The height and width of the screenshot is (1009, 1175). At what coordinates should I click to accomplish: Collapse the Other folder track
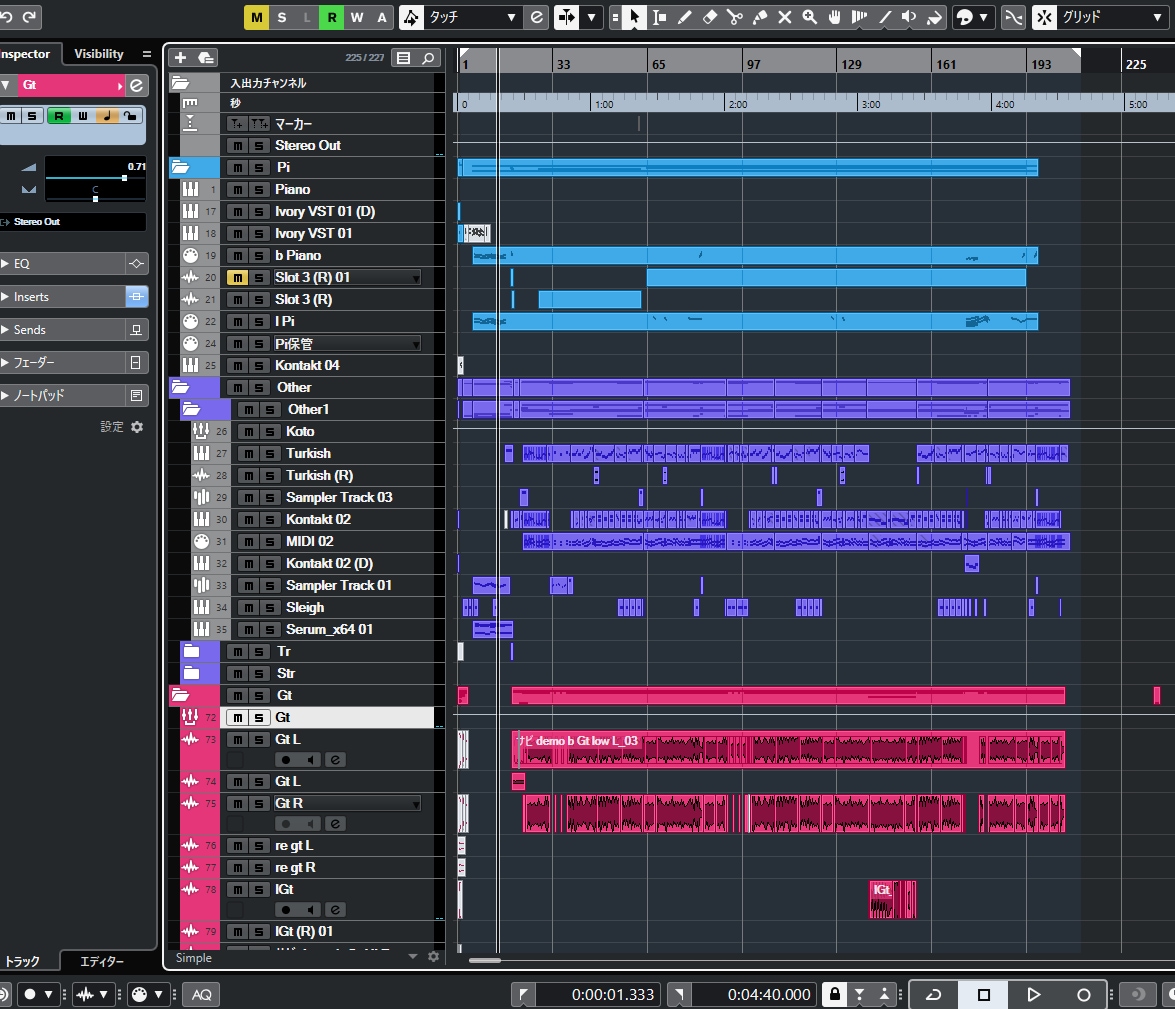point(180,388)
